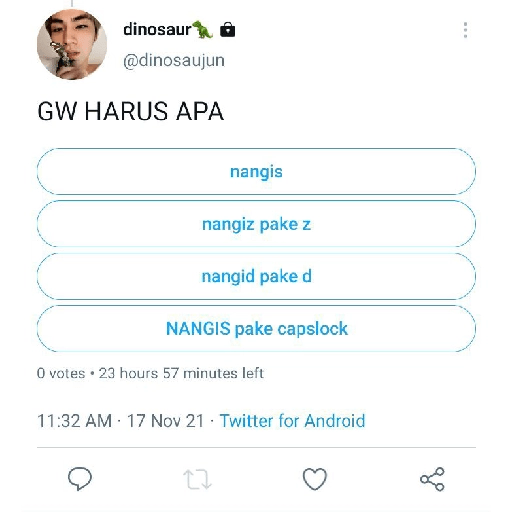Click the 11:32 AM timestamp
This screenshot has height=512, width=512.
tap(74, 421)
